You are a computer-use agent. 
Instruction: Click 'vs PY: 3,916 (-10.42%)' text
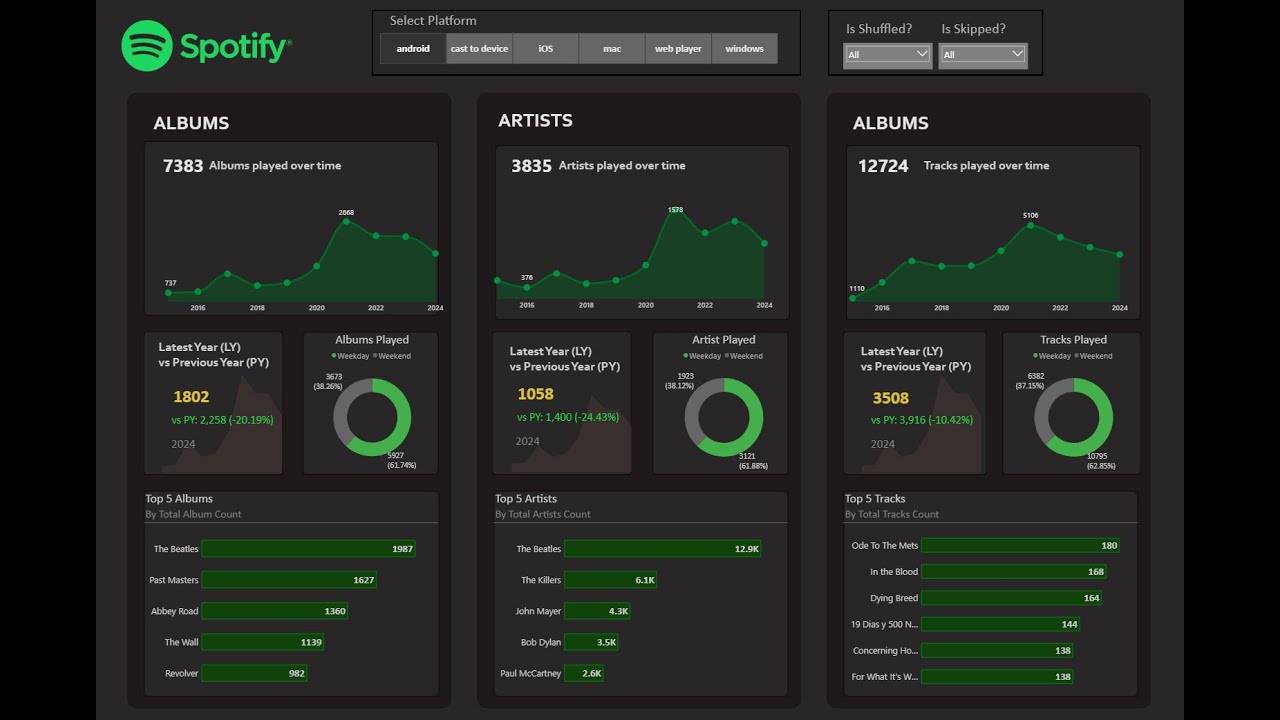tap(922, 420)
